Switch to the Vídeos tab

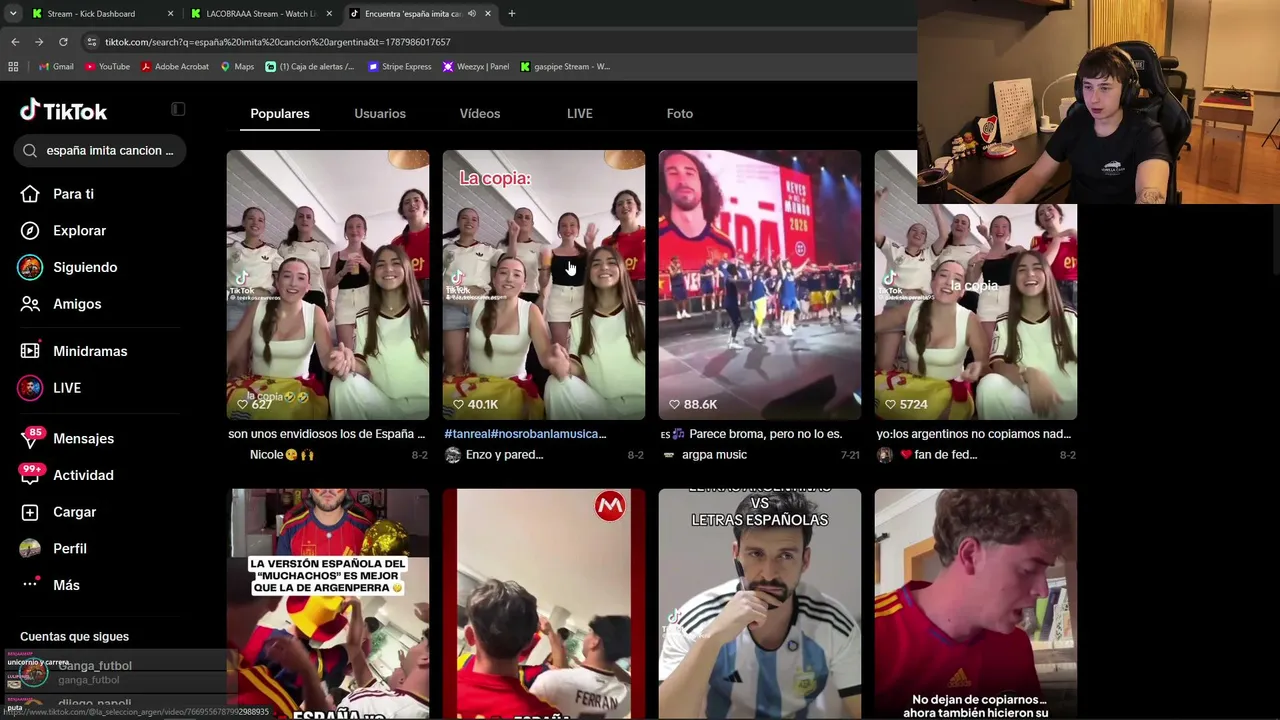480,114
